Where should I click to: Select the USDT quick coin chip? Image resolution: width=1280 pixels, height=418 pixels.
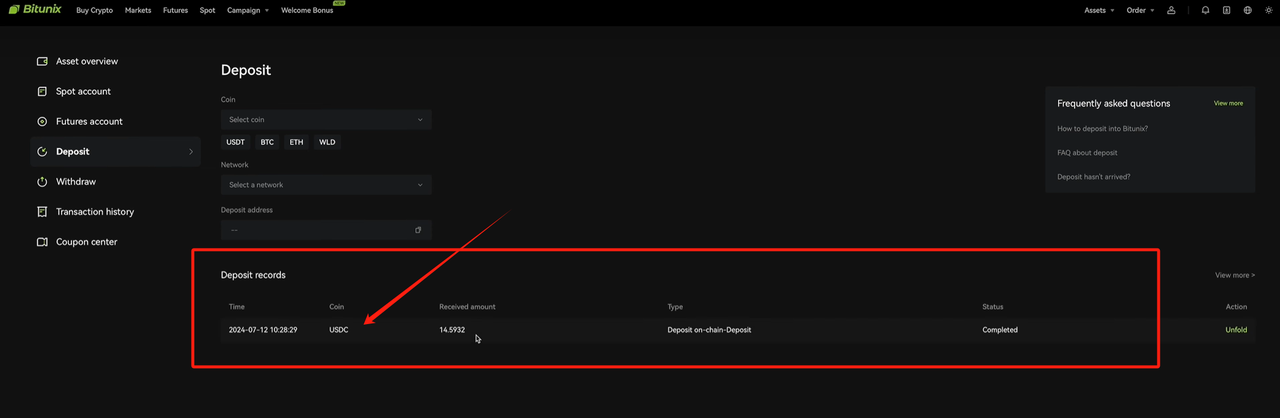pos(235,142)
